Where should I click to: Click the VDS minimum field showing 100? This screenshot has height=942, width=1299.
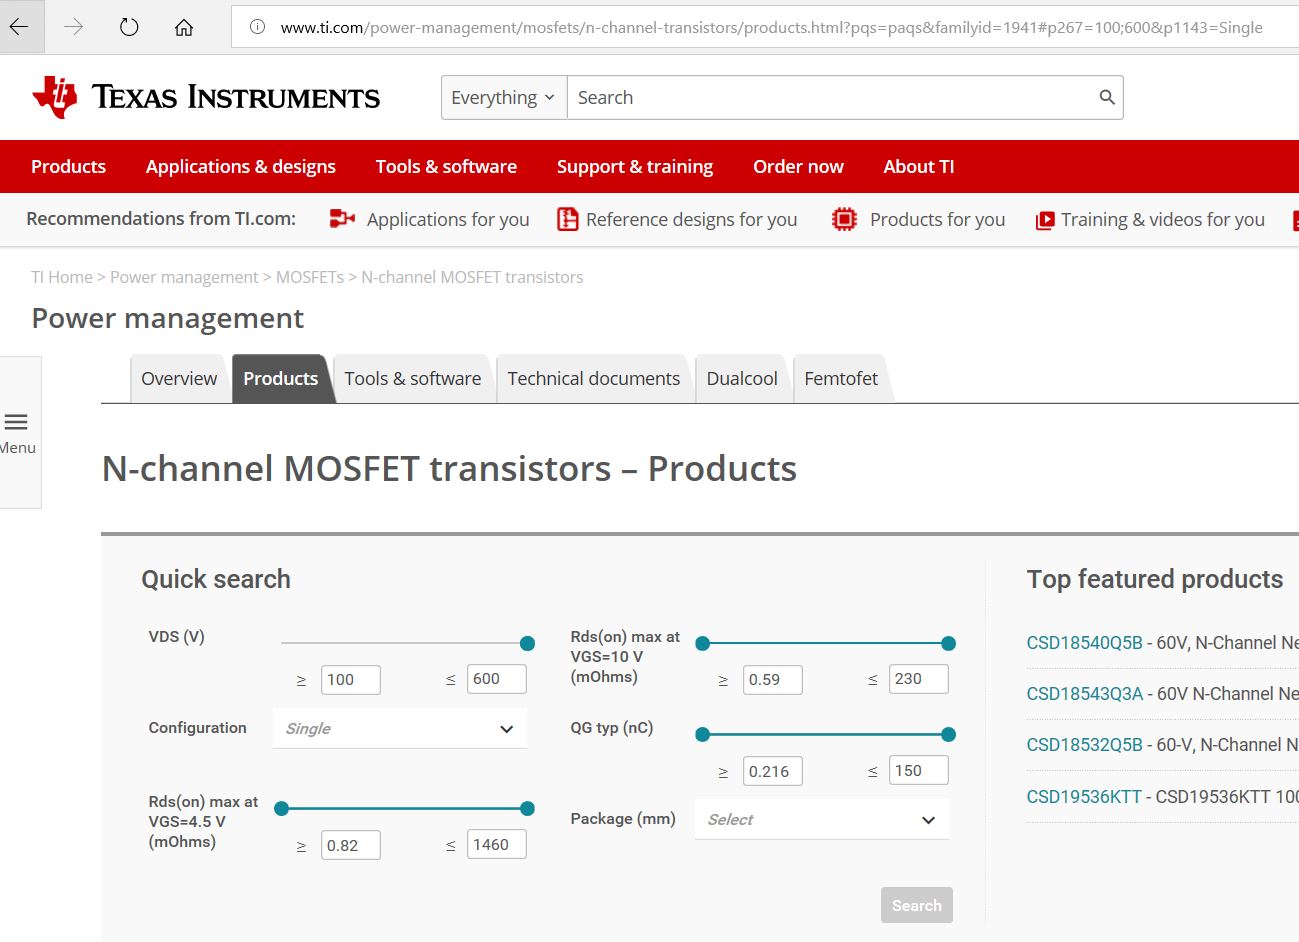pyautogui.click(x=351, y=680)
